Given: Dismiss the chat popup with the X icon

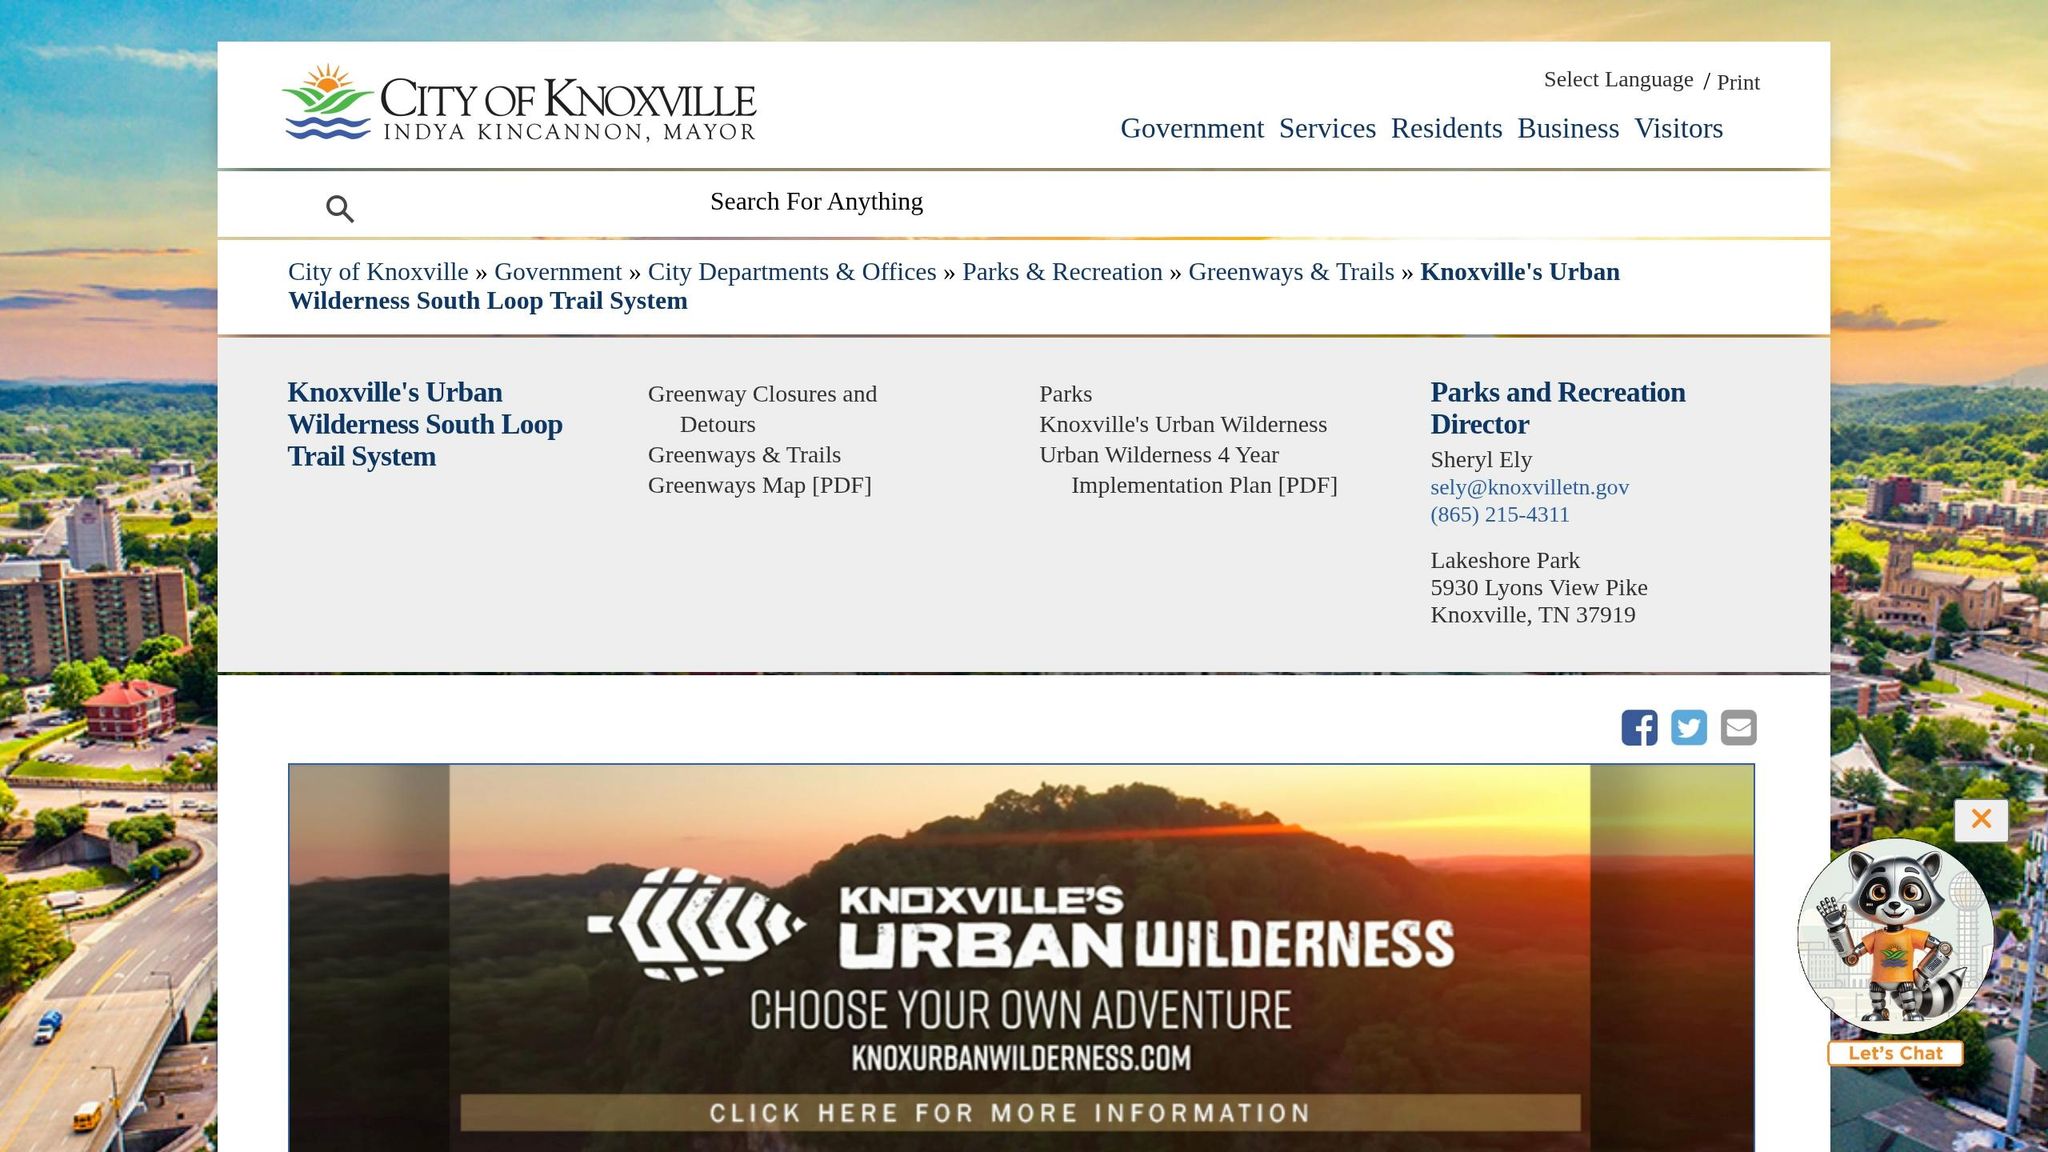Looking at the screenshot, I should click(1980, 819).
